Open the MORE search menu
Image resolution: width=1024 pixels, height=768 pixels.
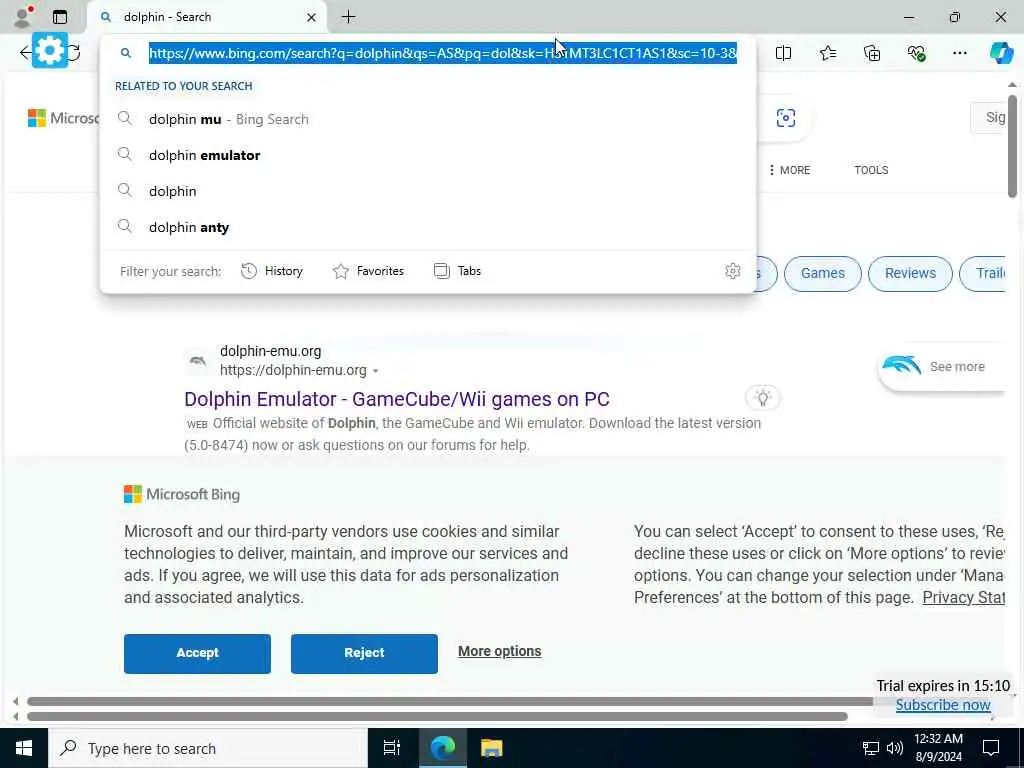(790, 170)
